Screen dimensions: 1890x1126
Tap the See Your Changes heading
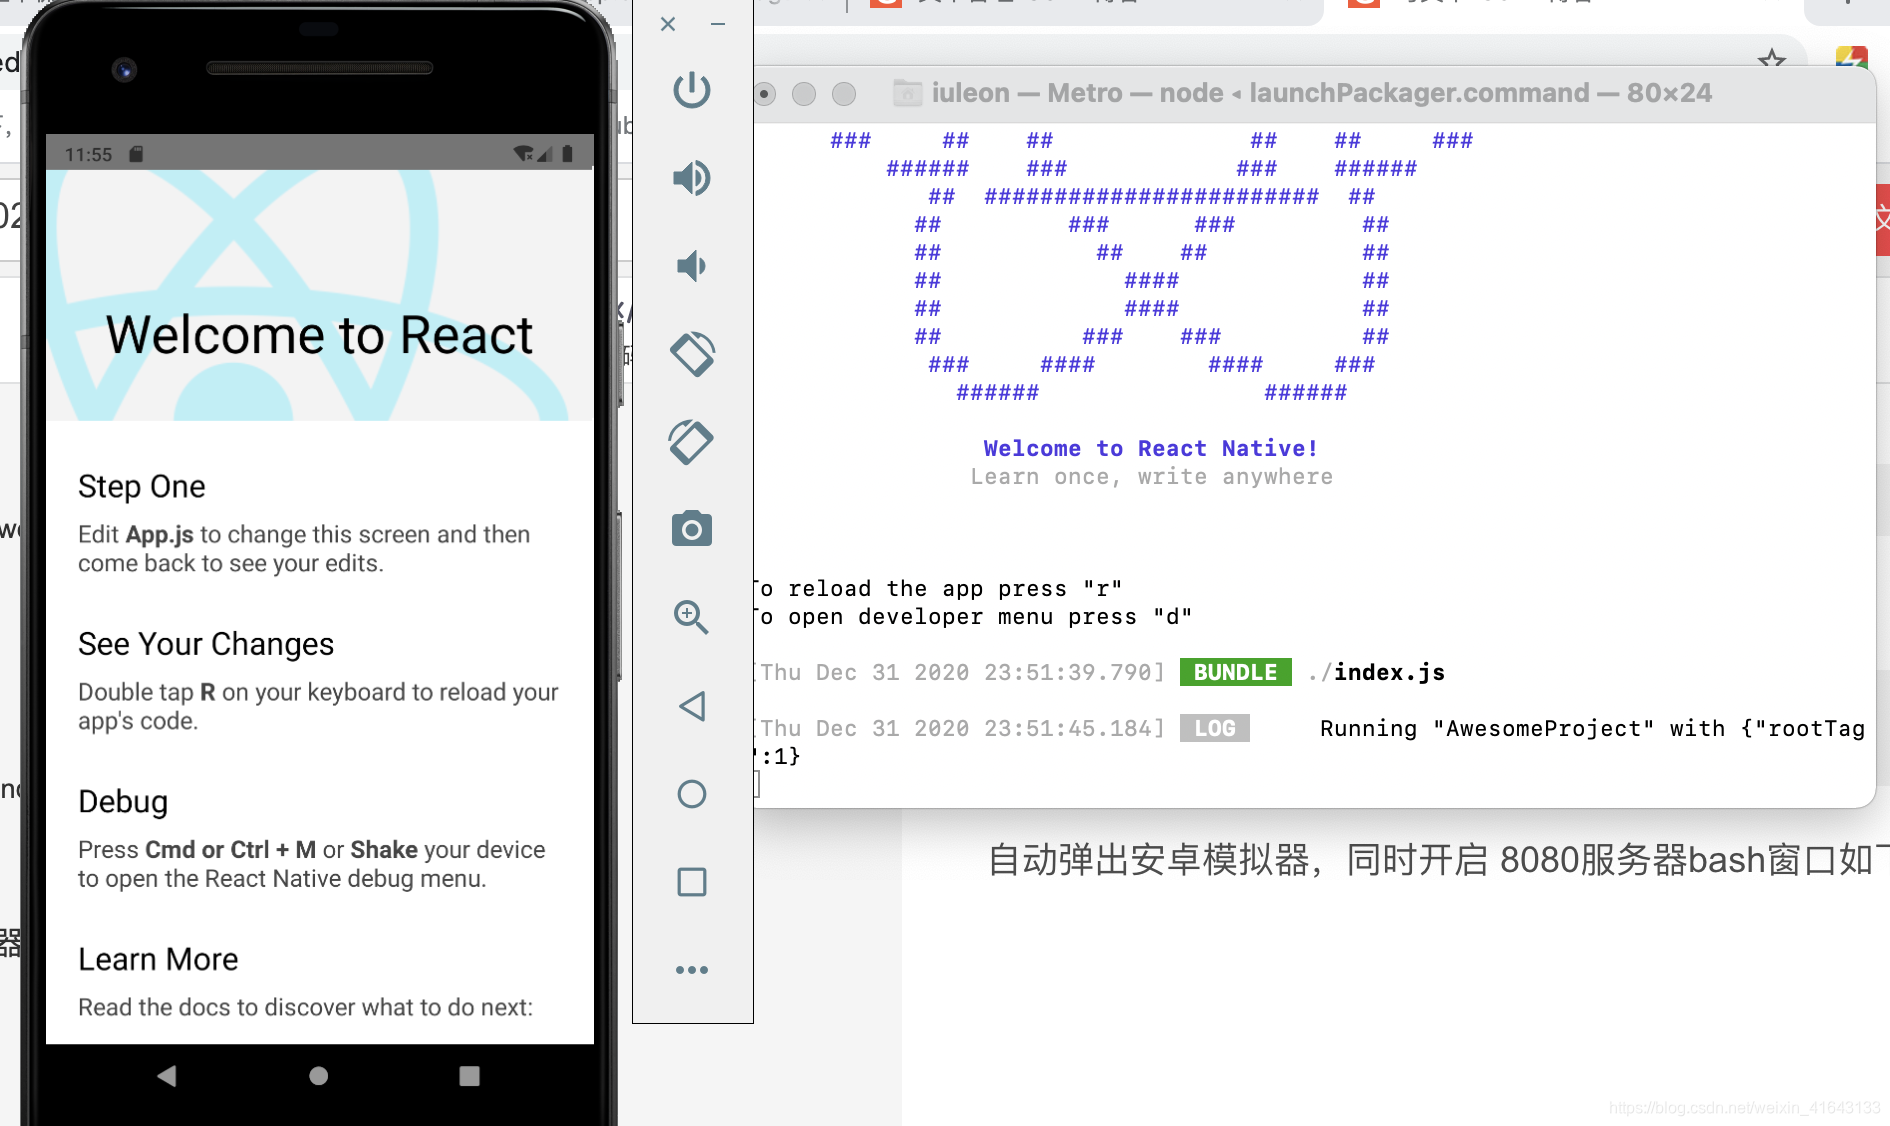click(206, 645)
